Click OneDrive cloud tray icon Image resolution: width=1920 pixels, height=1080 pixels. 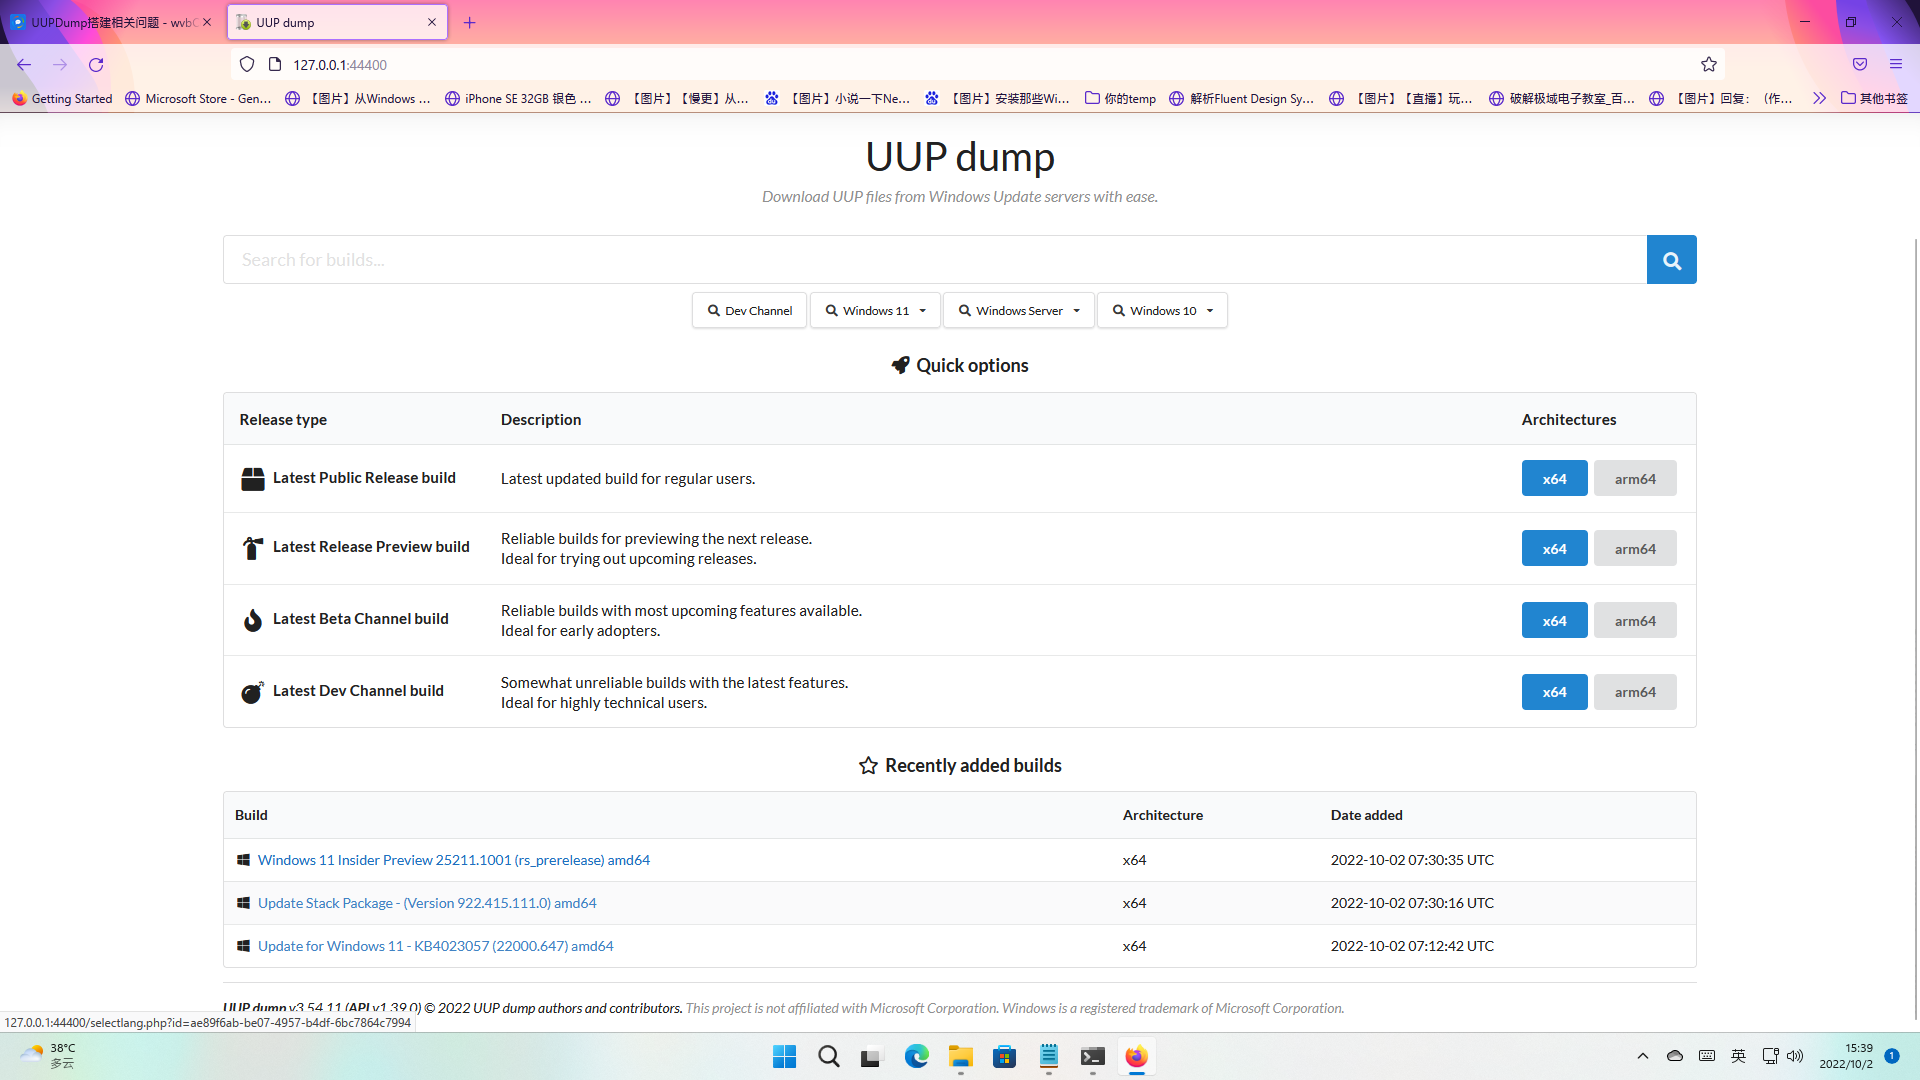(x=1675, y=1056)
